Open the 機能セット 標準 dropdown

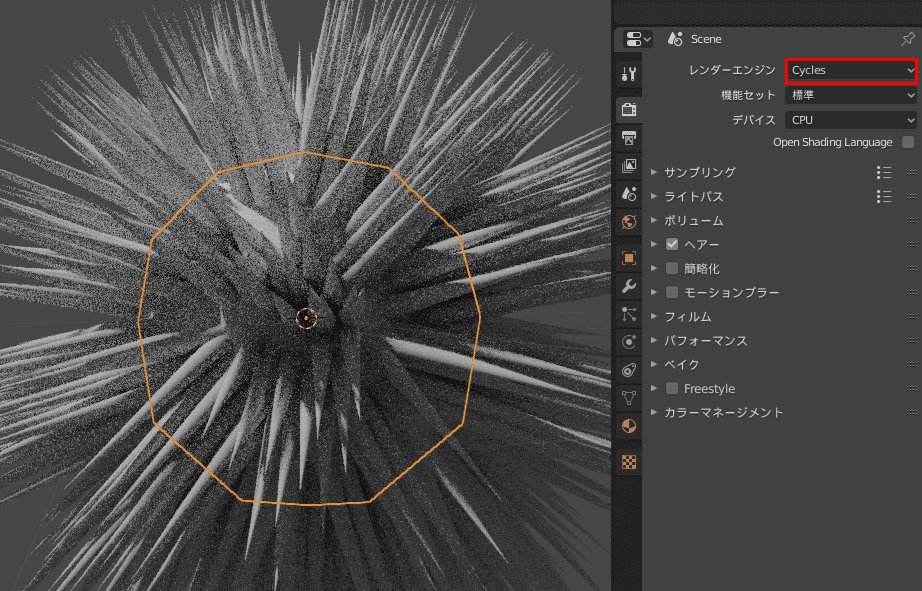click(851, 95)
